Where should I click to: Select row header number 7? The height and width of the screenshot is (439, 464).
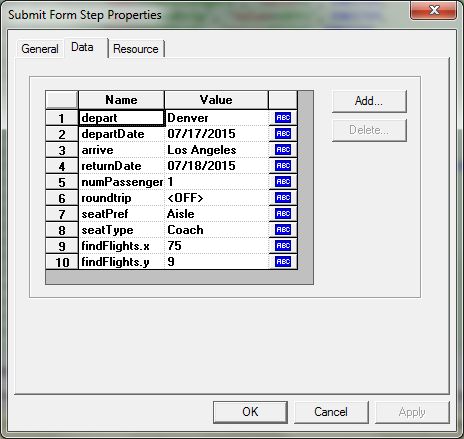point(62,214)
